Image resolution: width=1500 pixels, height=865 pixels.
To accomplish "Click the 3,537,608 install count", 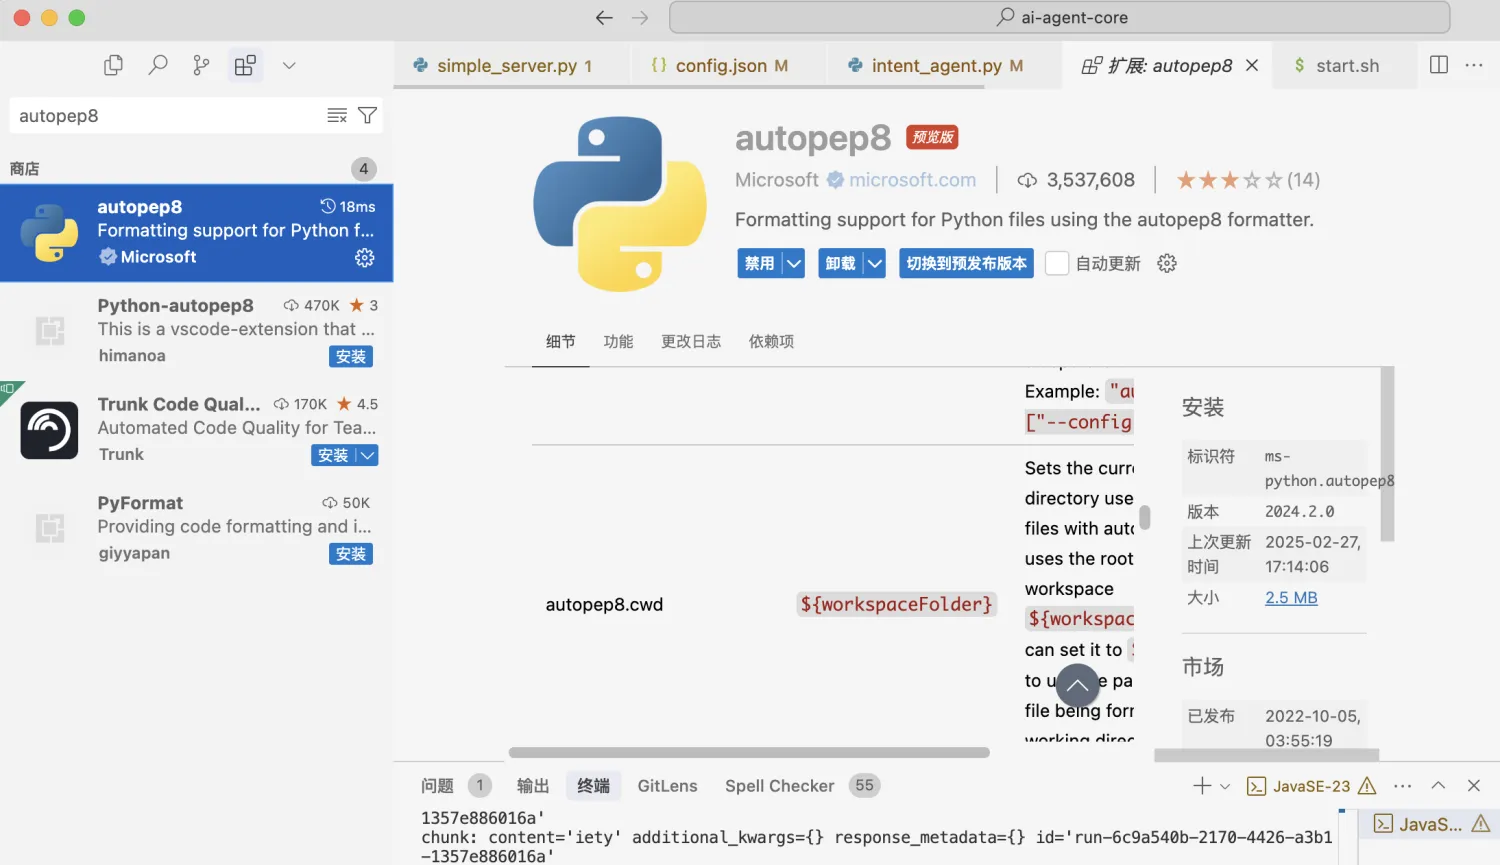I will coord(1090,180).
